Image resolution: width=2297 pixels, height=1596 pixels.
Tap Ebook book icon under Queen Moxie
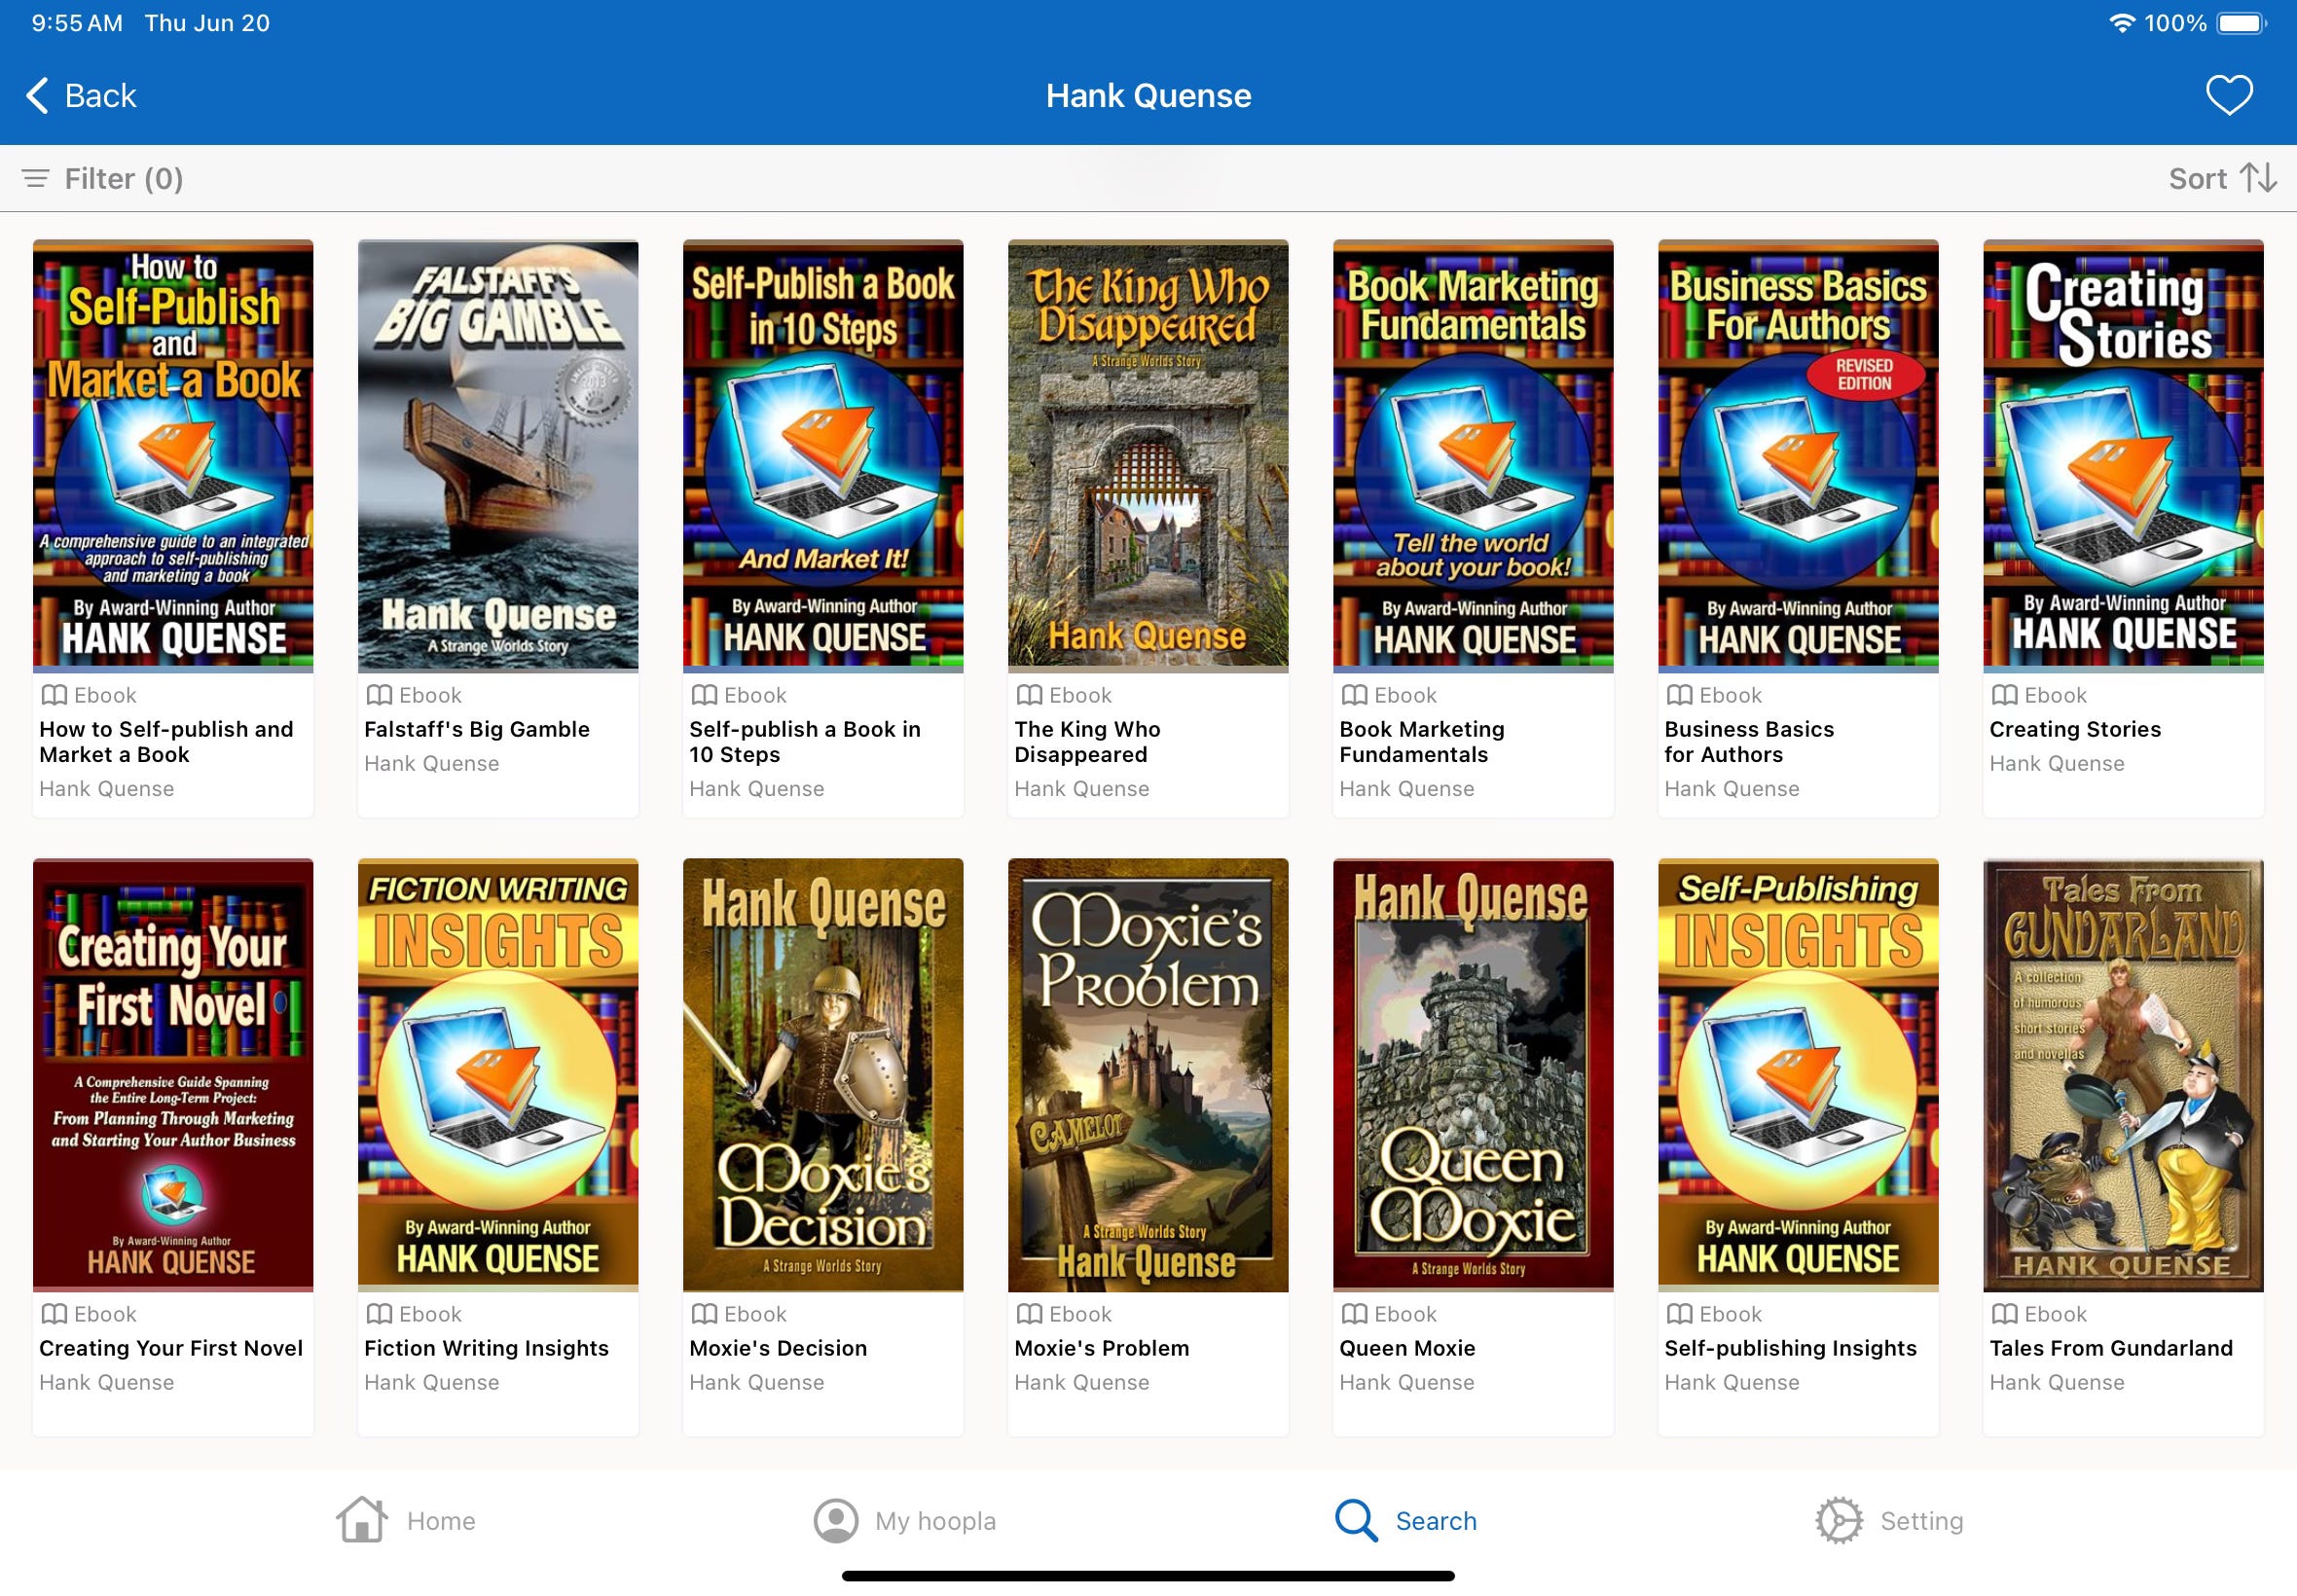1354,1314
